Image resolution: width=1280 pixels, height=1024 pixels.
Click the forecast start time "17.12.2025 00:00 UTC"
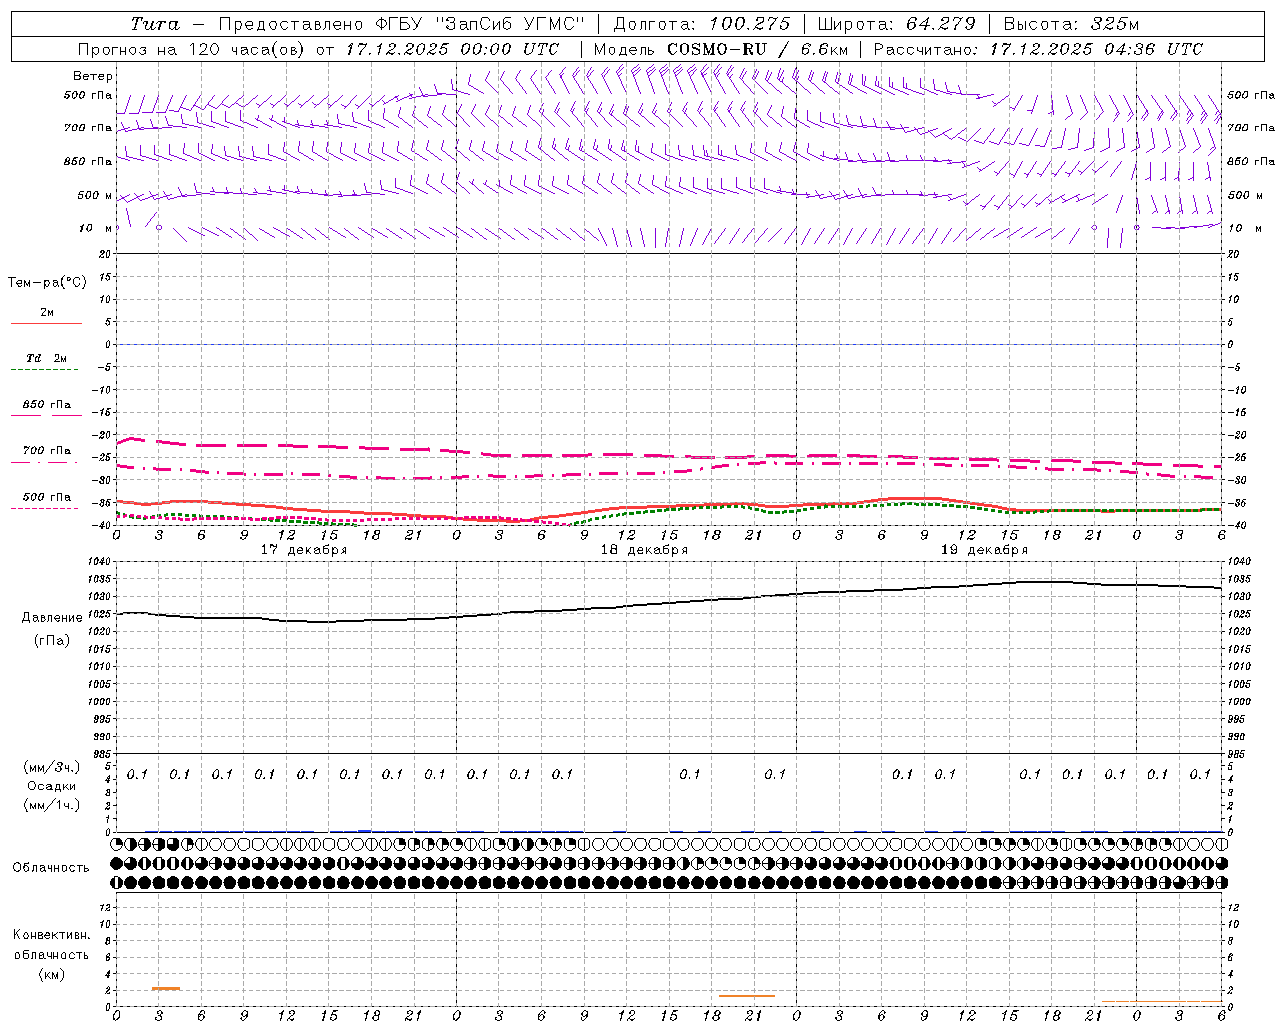point(452,49)
